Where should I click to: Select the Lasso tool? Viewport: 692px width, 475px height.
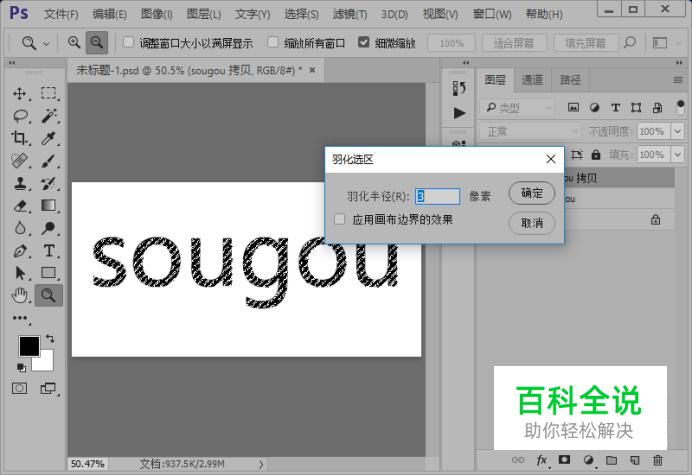tap(20, 116)
